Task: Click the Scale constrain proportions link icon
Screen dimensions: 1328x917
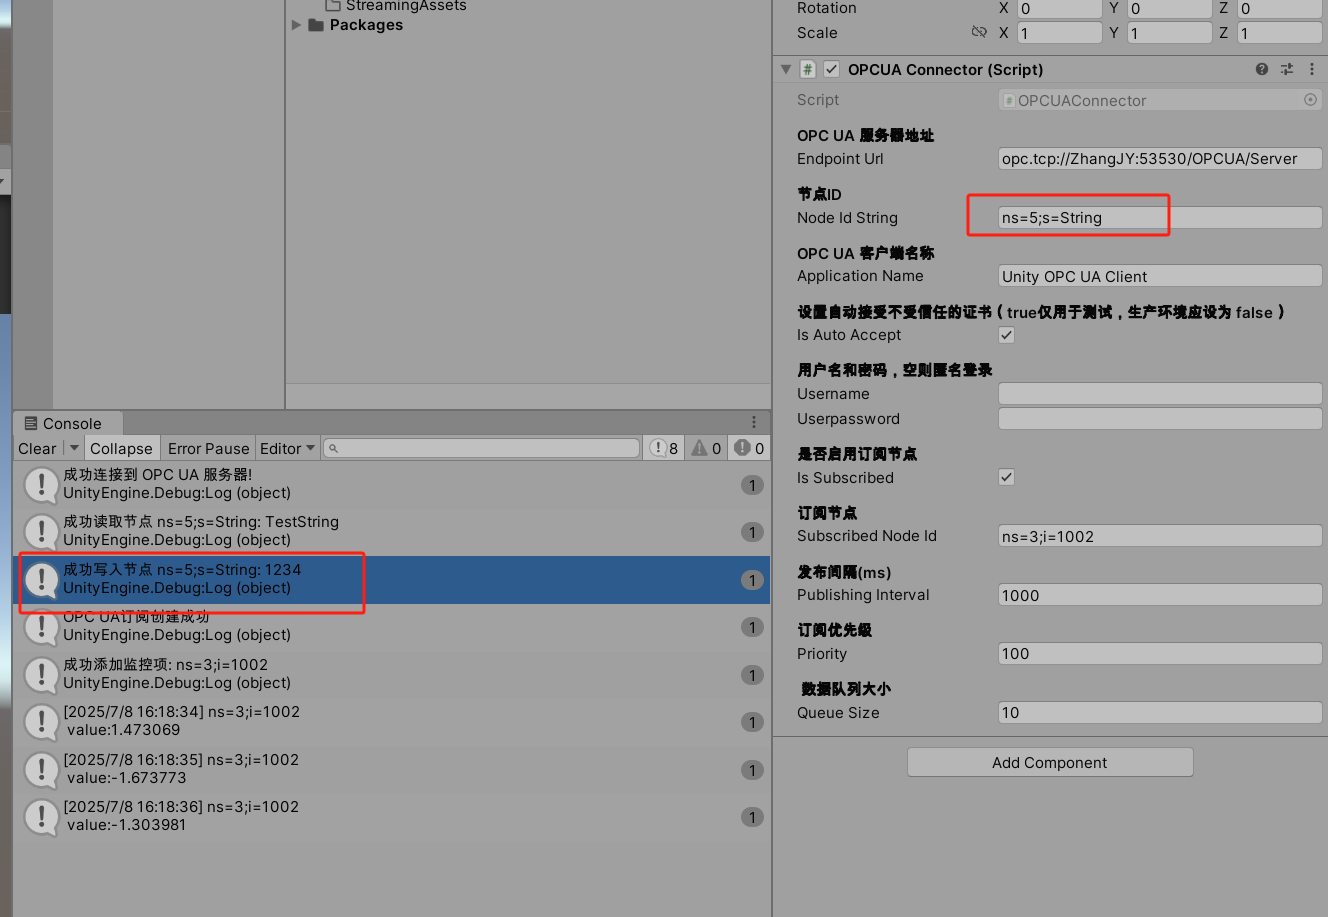Action: coord(979,32)
